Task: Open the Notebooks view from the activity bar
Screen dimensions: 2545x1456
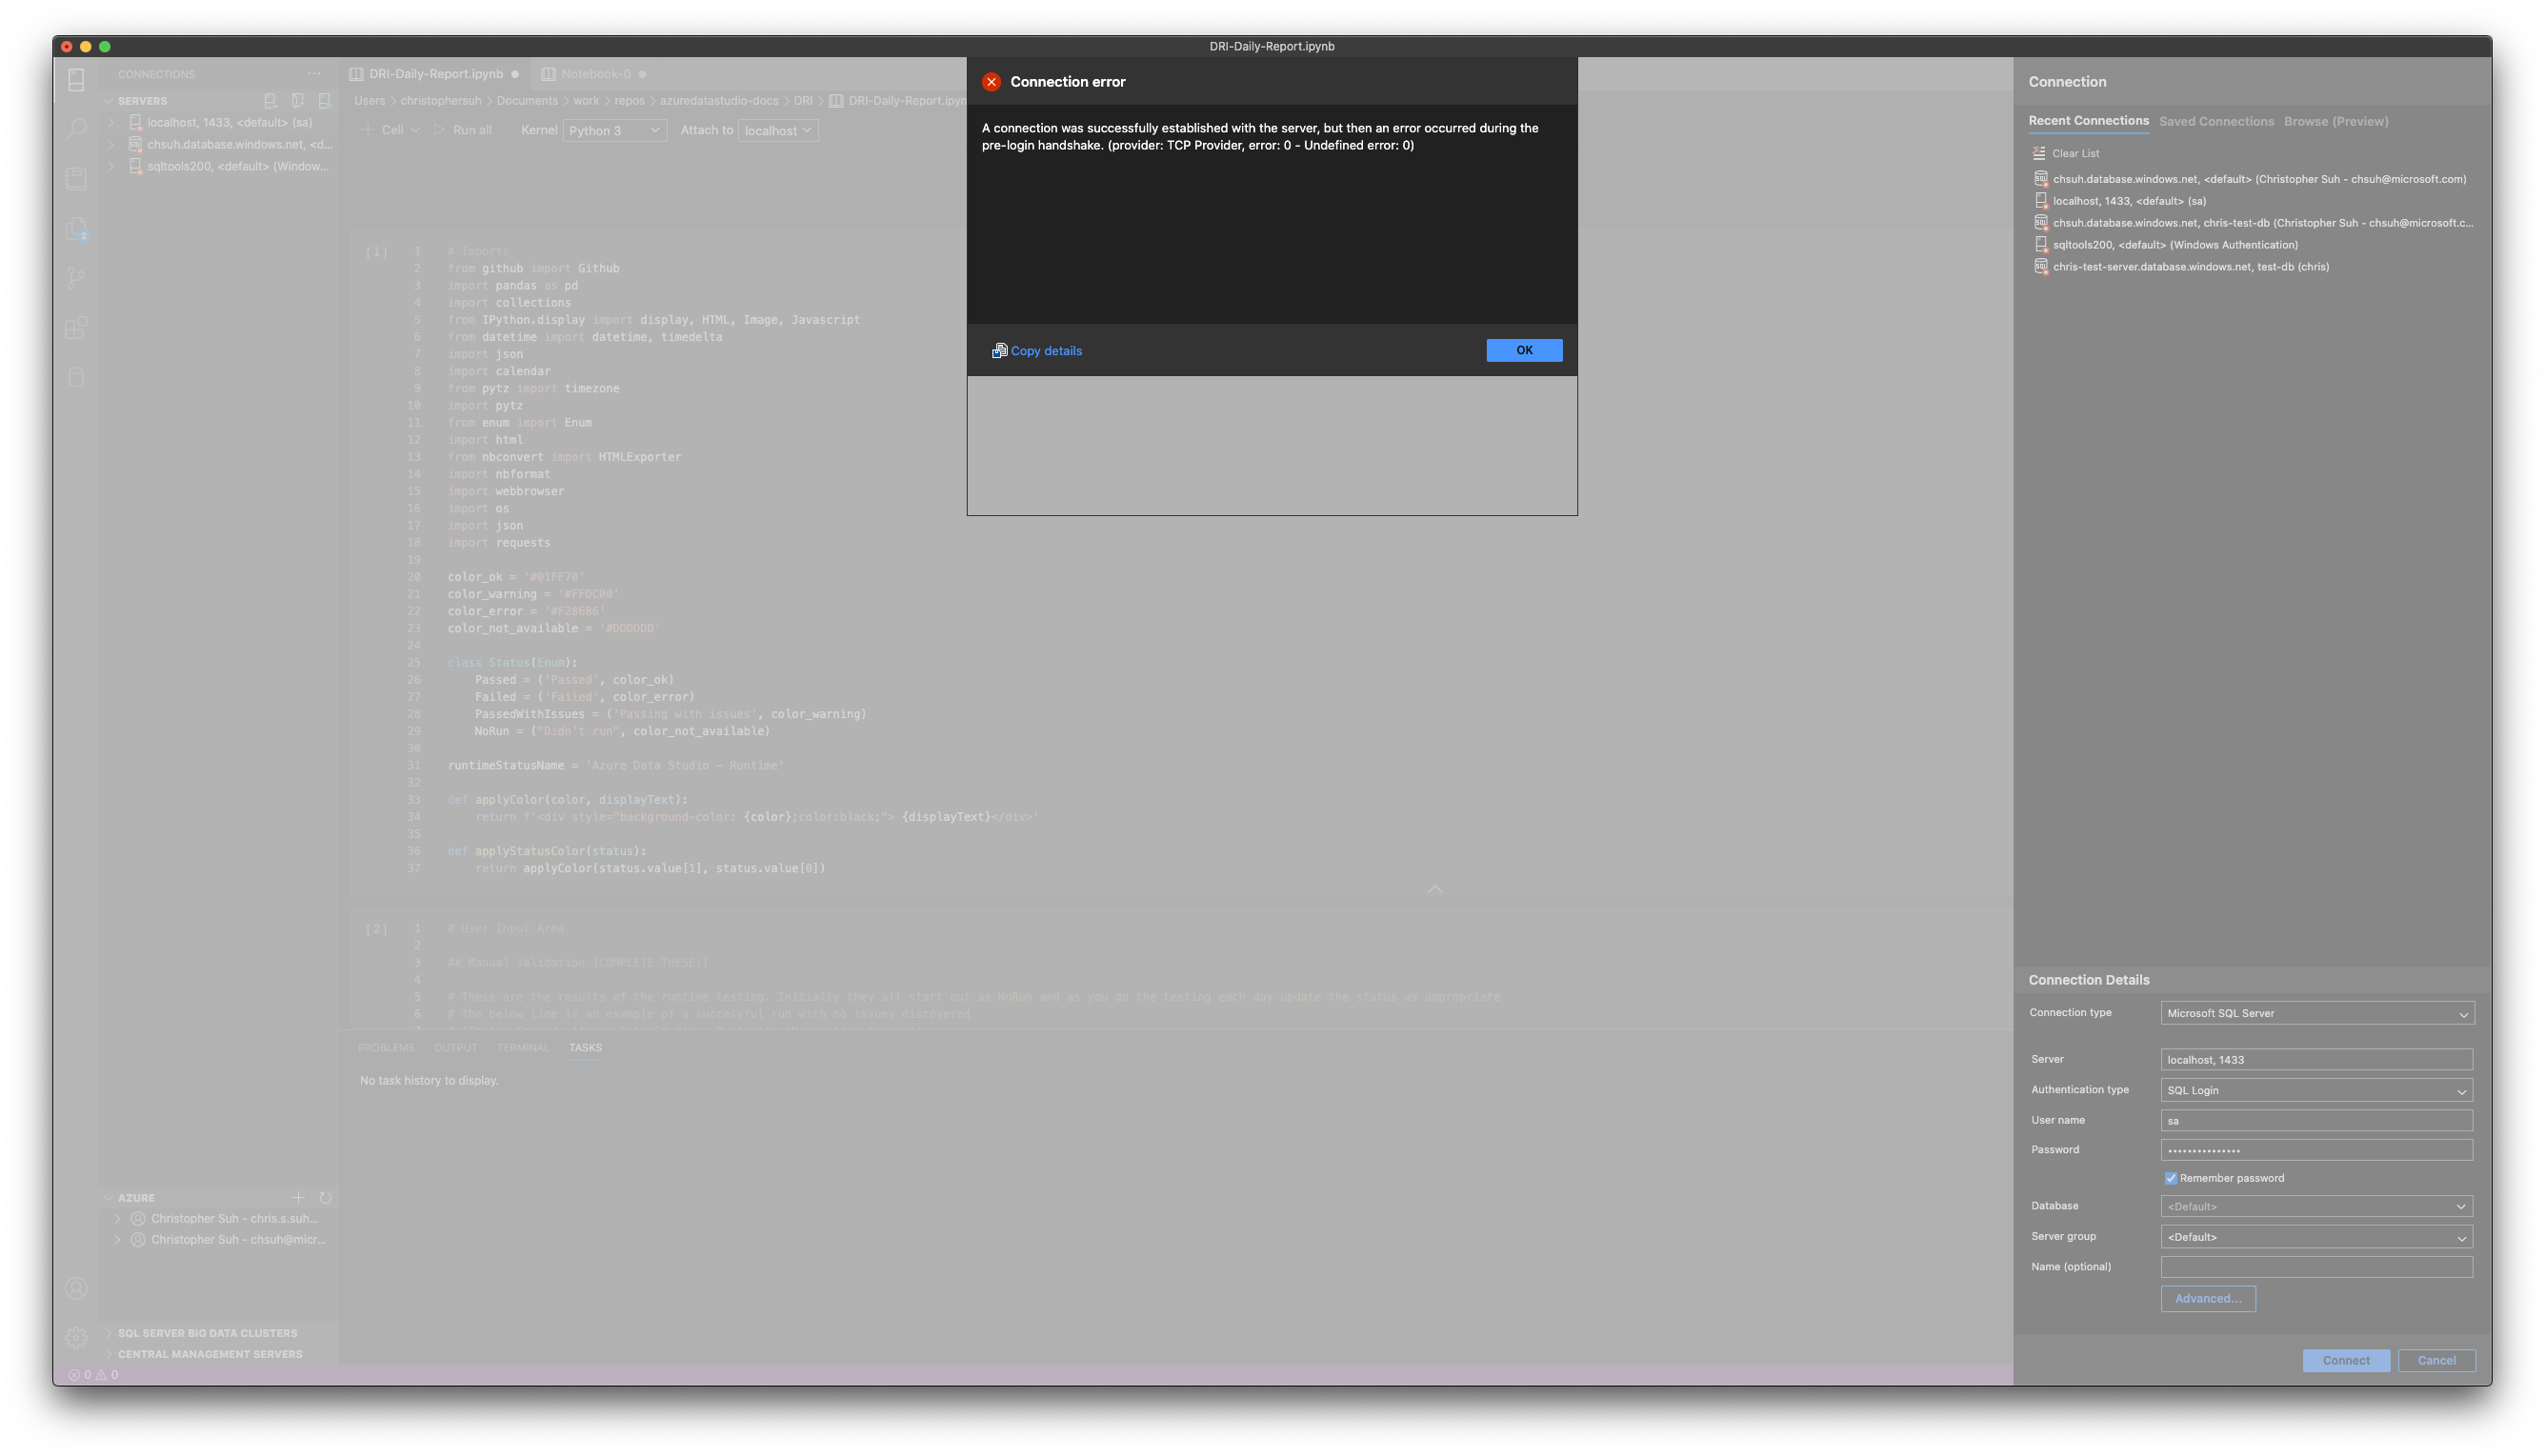Action: (77, 178)
